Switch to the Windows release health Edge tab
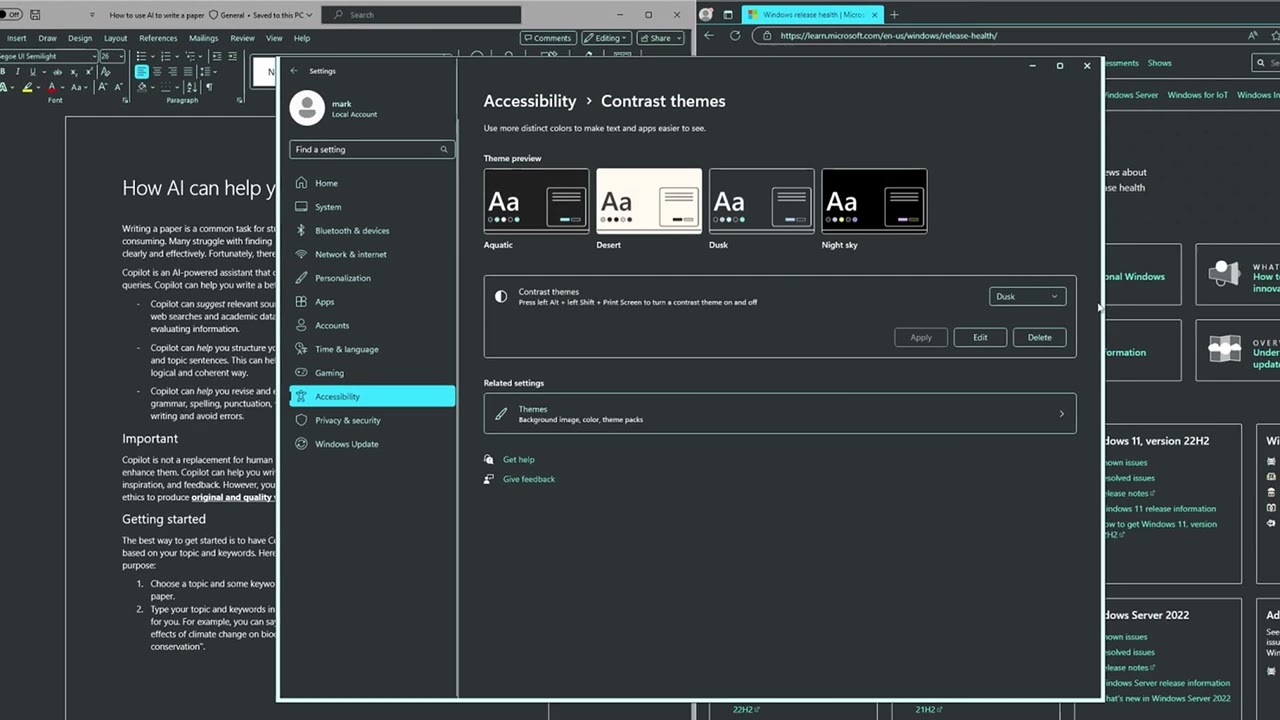Viewport: 1280px width, 720px height. coord(812,14)
